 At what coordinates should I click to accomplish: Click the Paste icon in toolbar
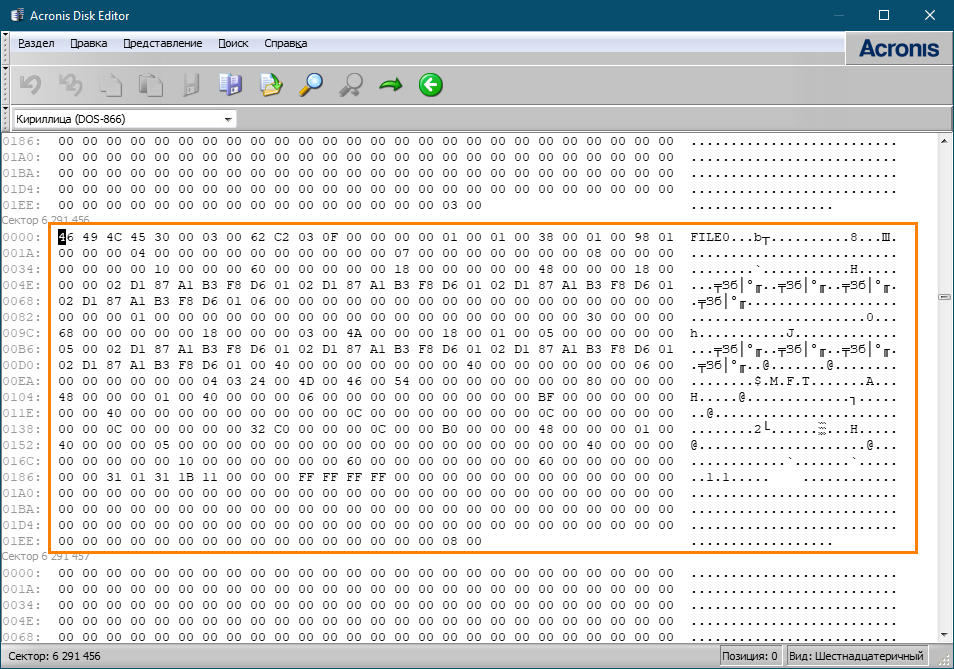point(150,85)
